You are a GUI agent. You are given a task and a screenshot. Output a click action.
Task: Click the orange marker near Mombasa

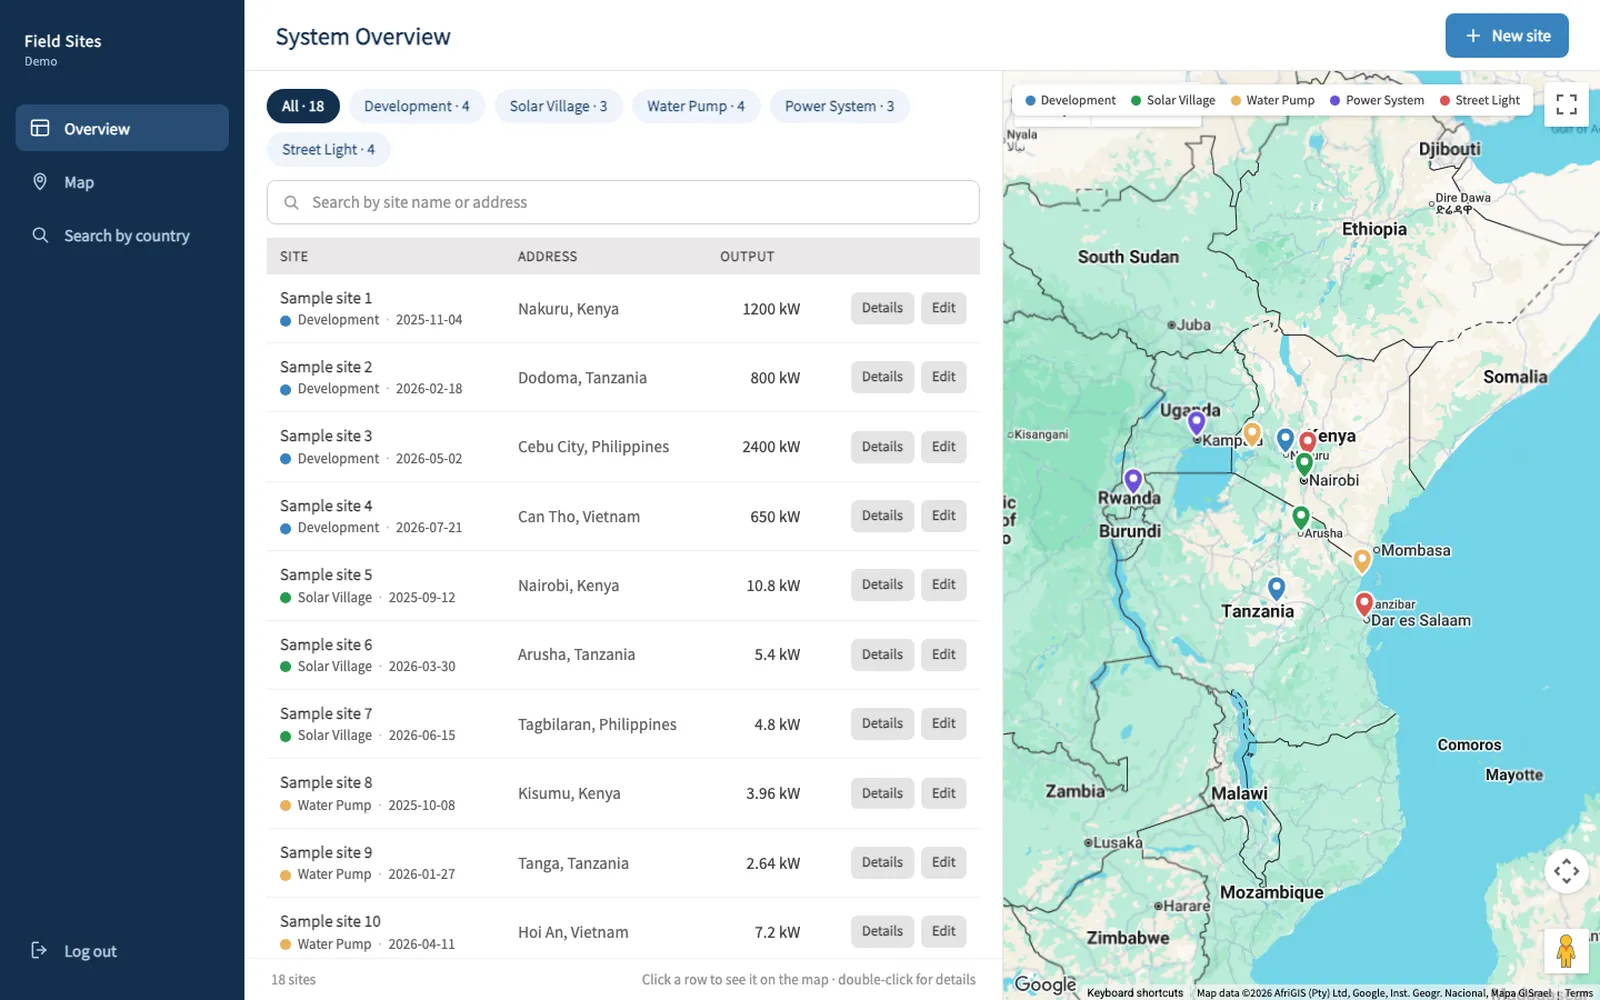(1362, 561)
